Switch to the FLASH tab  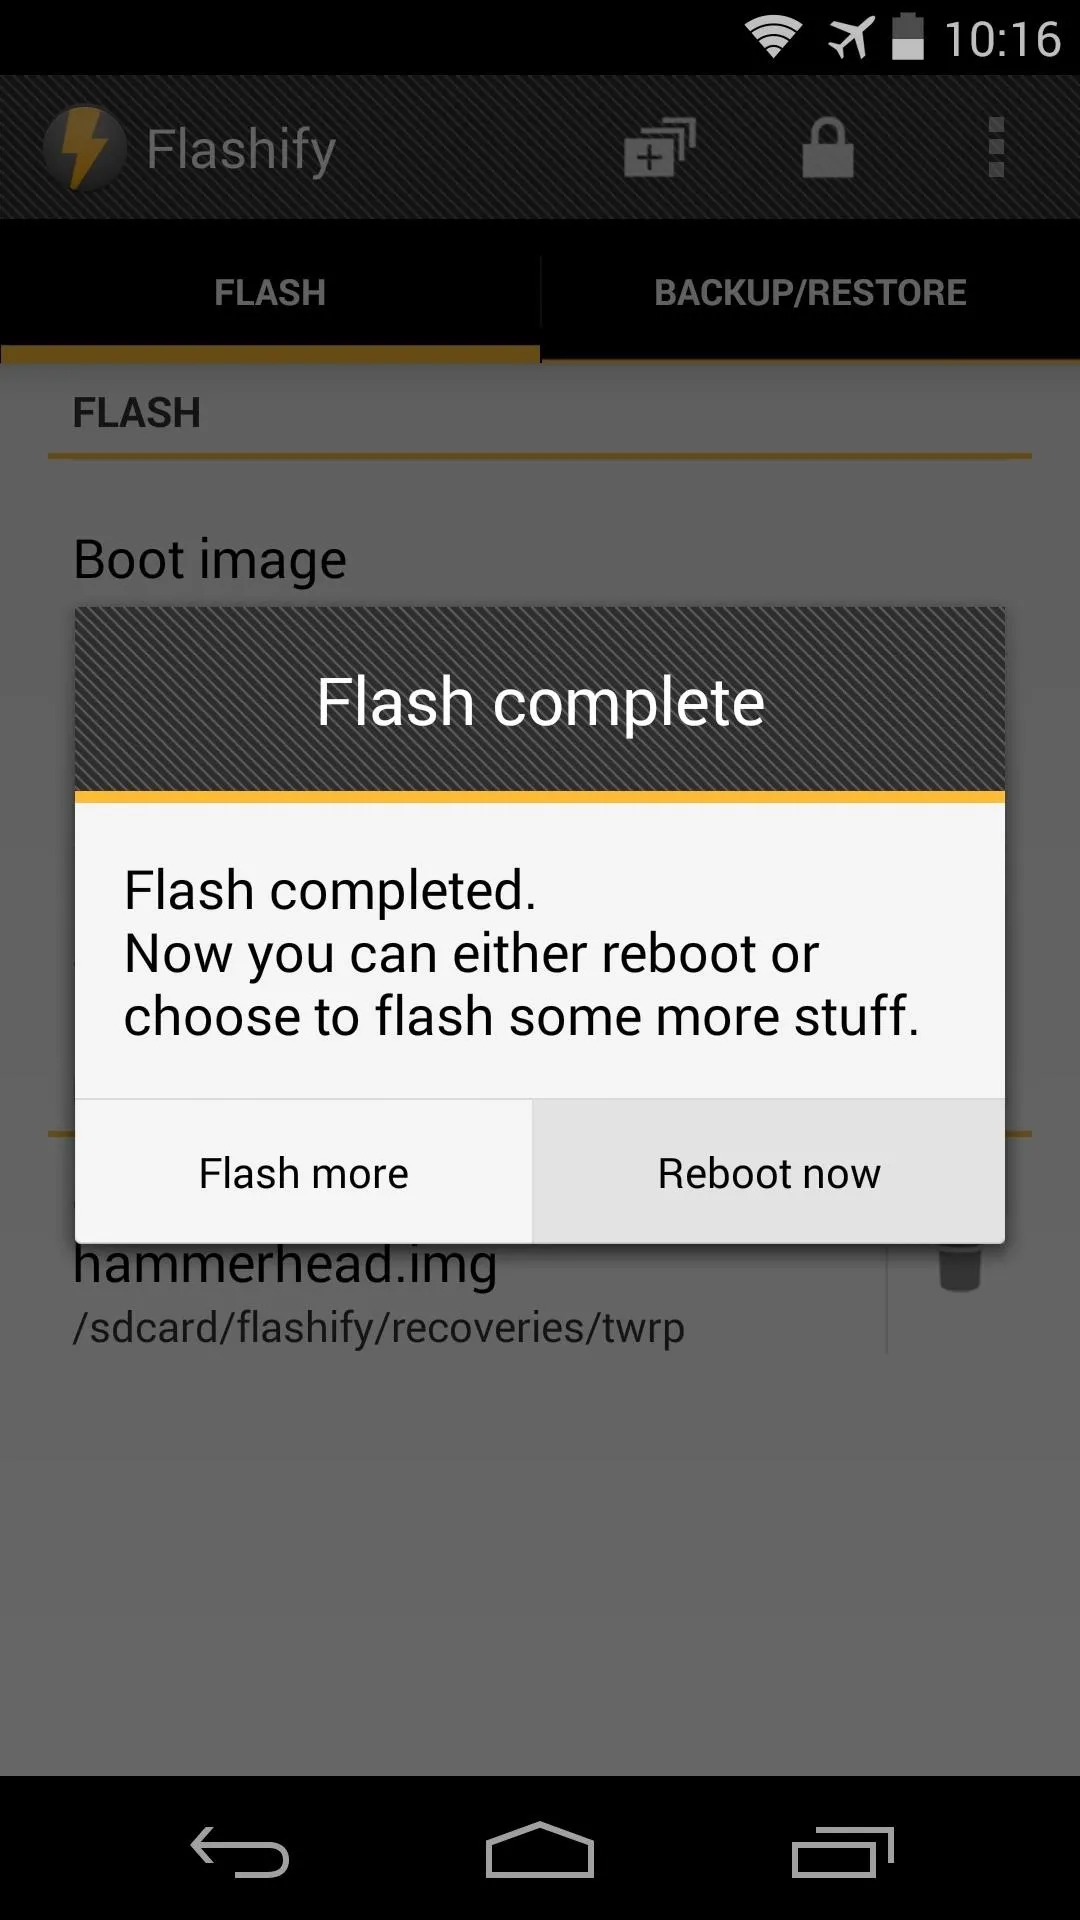270,292
